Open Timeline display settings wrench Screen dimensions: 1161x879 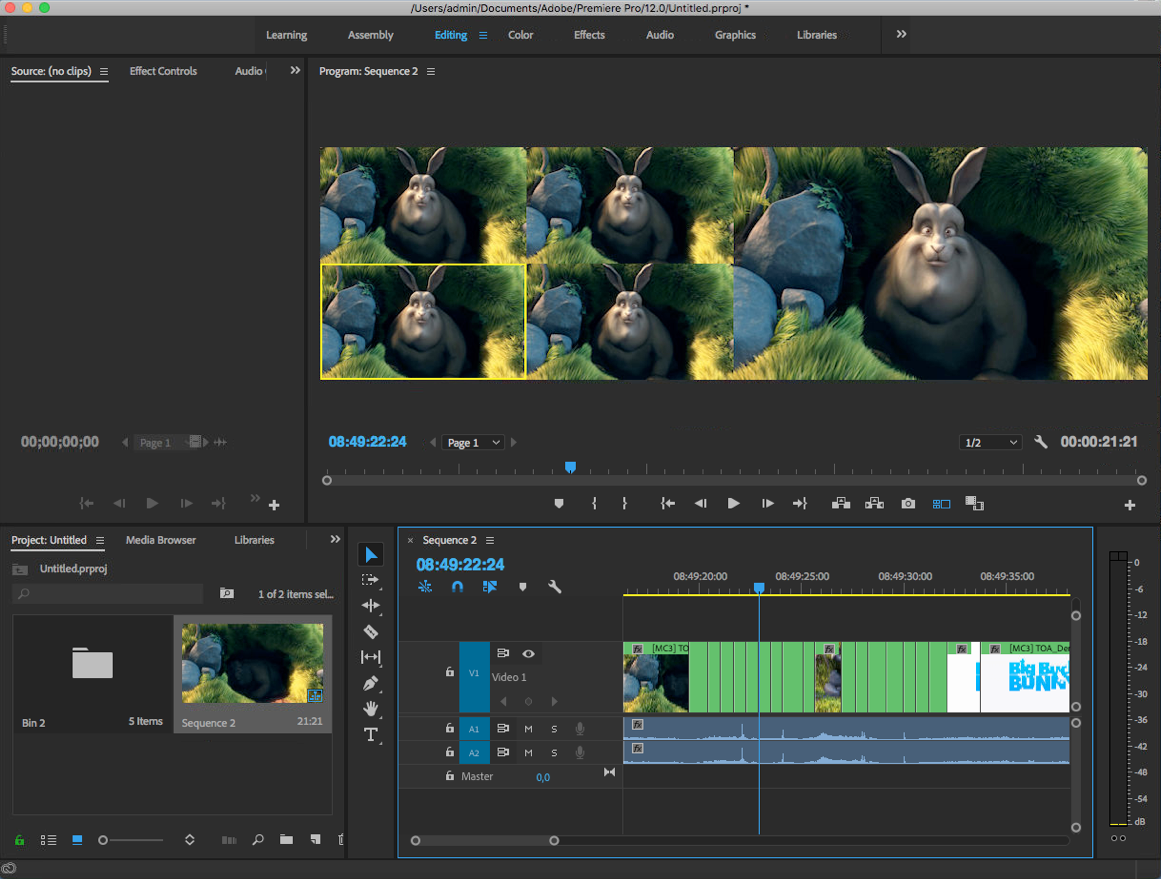click(554, 586)
